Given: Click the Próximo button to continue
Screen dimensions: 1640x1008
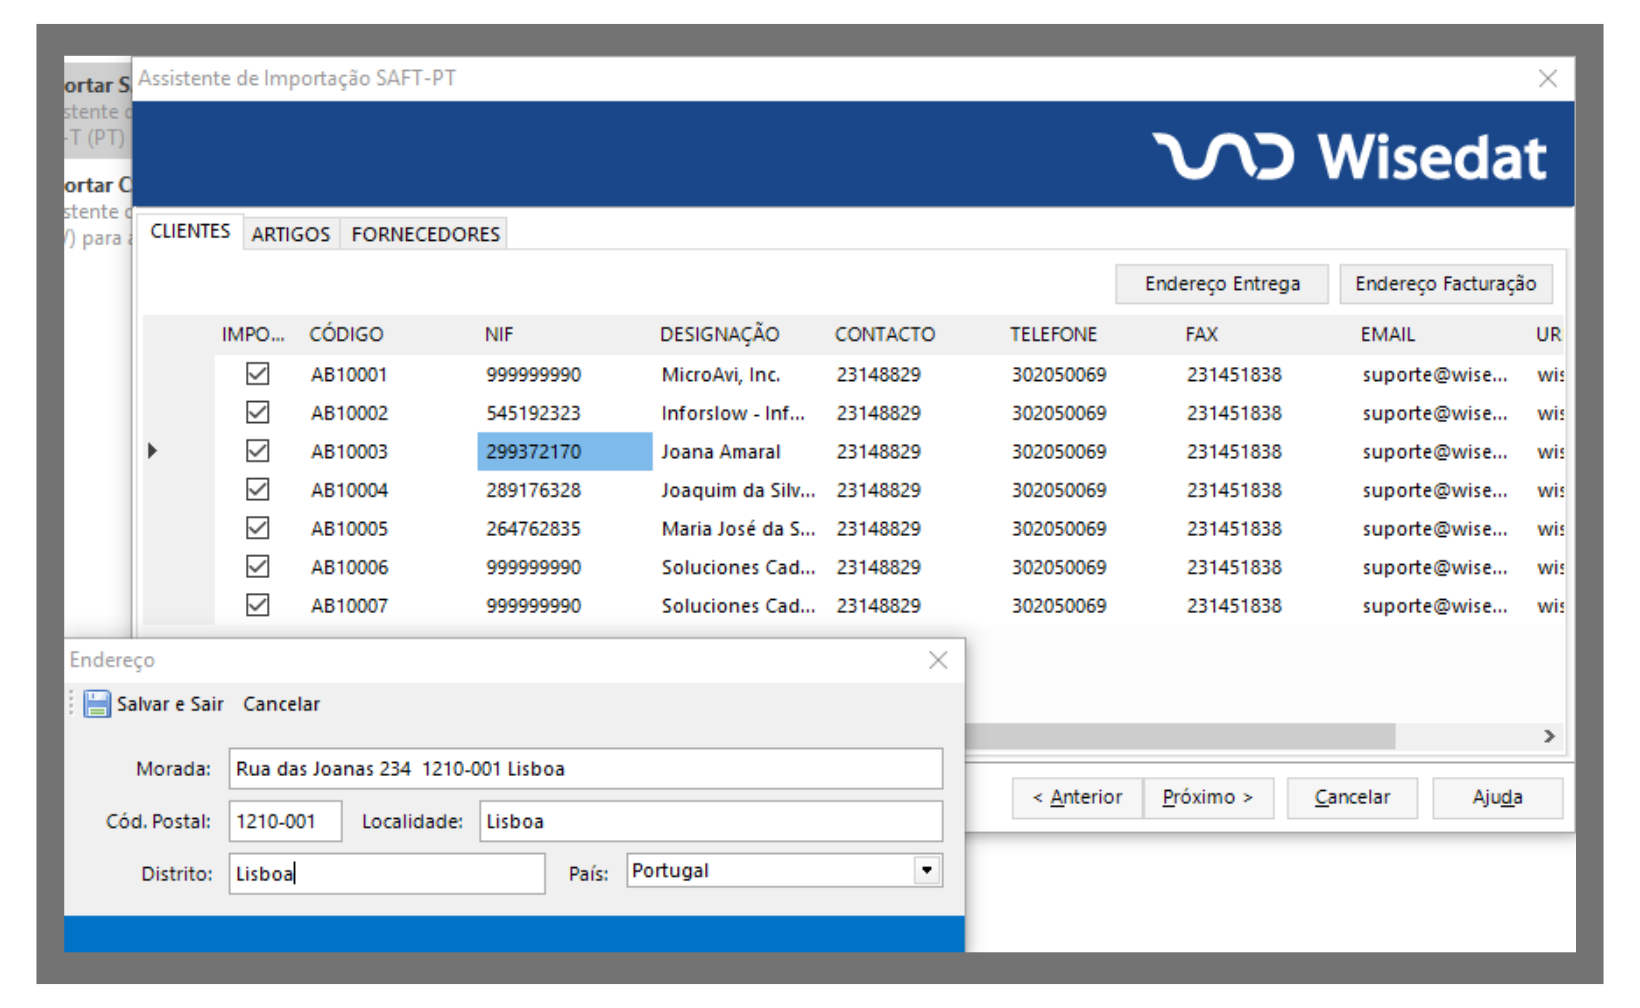Looking at the screenshot, I should 1207,797.
